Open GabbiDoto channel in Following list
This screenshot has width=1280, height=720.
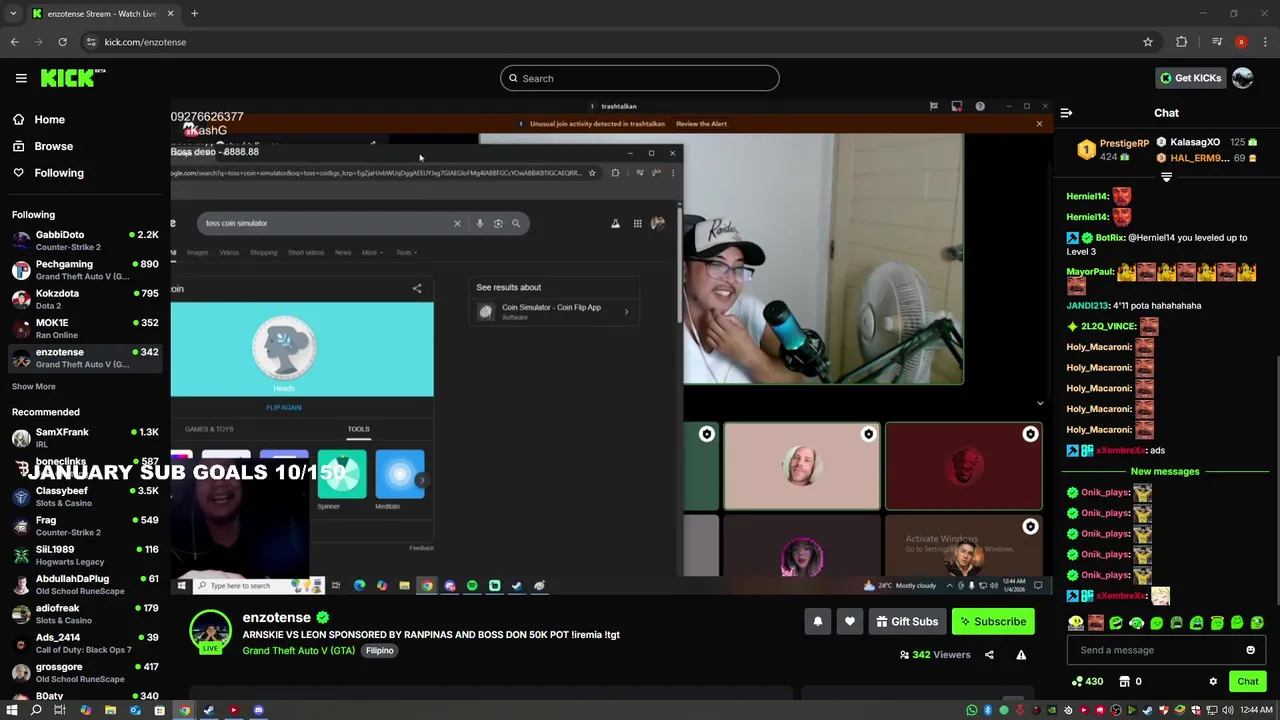[85, 241]
